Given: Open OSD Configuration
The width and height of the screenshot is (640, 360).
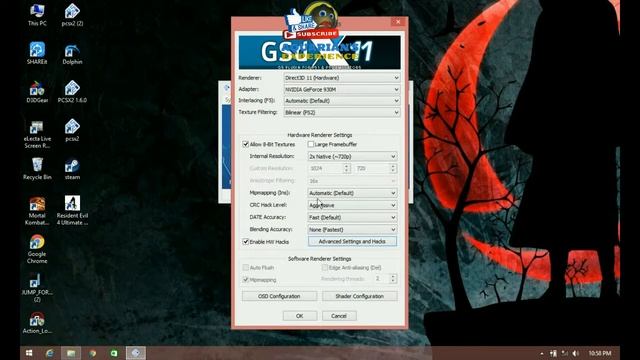Looking at the screenshot, I should (279, 296).
